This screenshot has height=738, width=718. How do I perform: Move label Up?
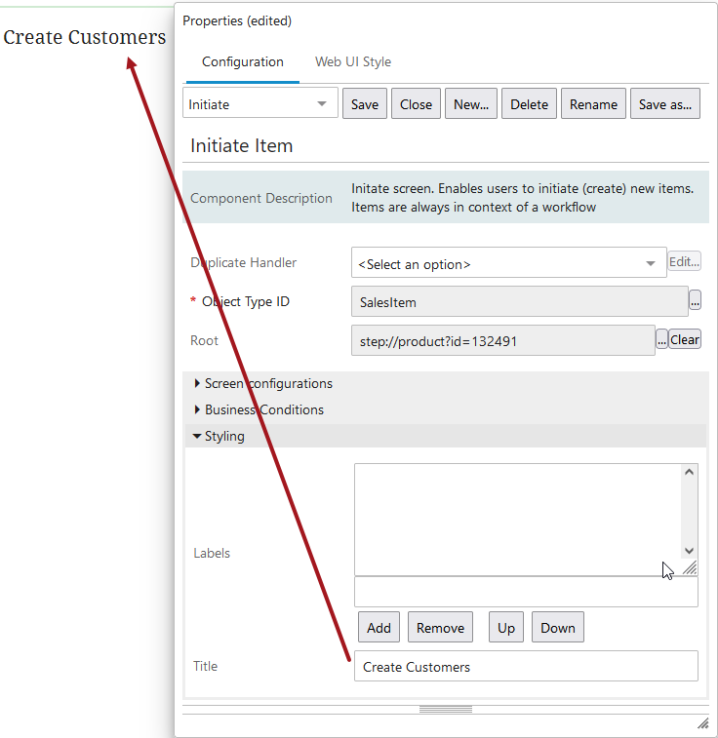click(506, 627)
